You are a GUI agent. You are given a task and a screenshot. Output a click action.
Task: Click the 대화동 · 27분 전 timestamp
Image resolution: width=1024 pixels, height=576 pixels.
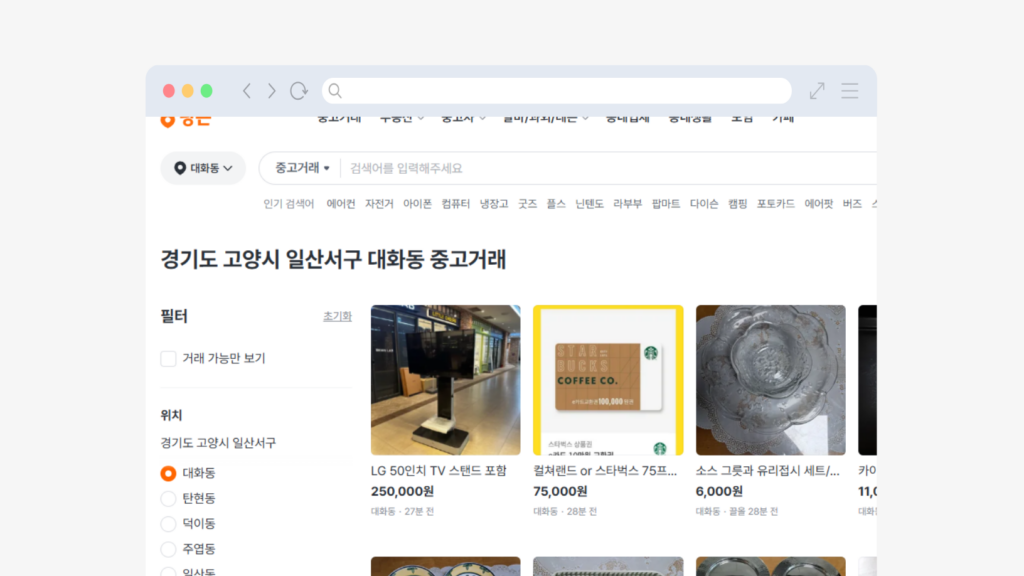click(402, 511)
